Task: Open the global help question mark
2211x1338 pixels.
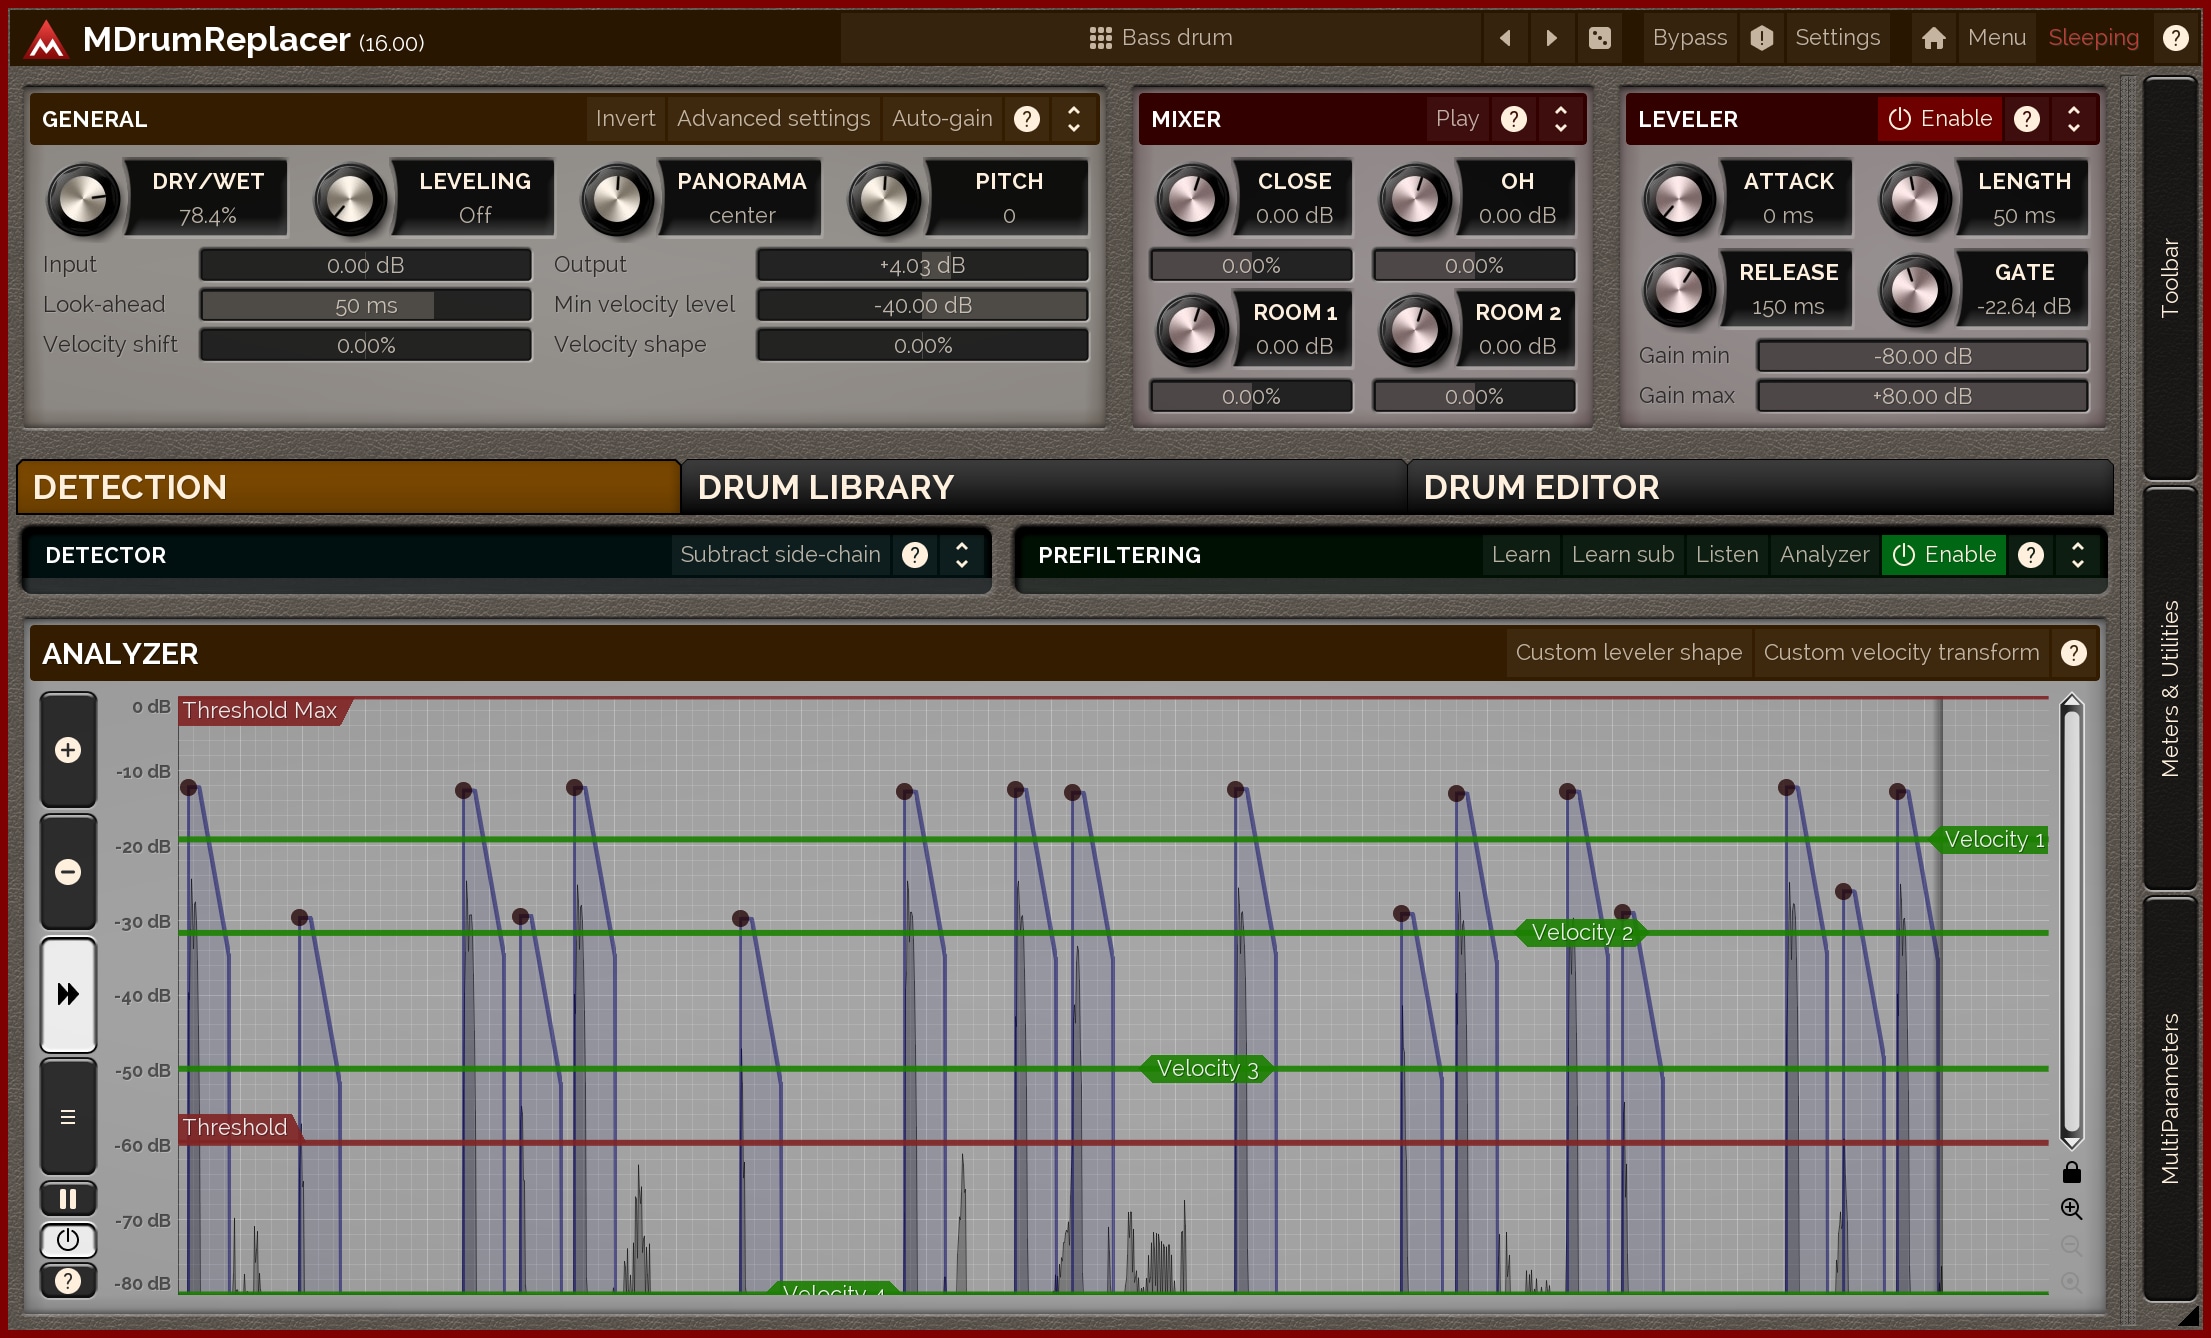Action: pos(2175,38)
